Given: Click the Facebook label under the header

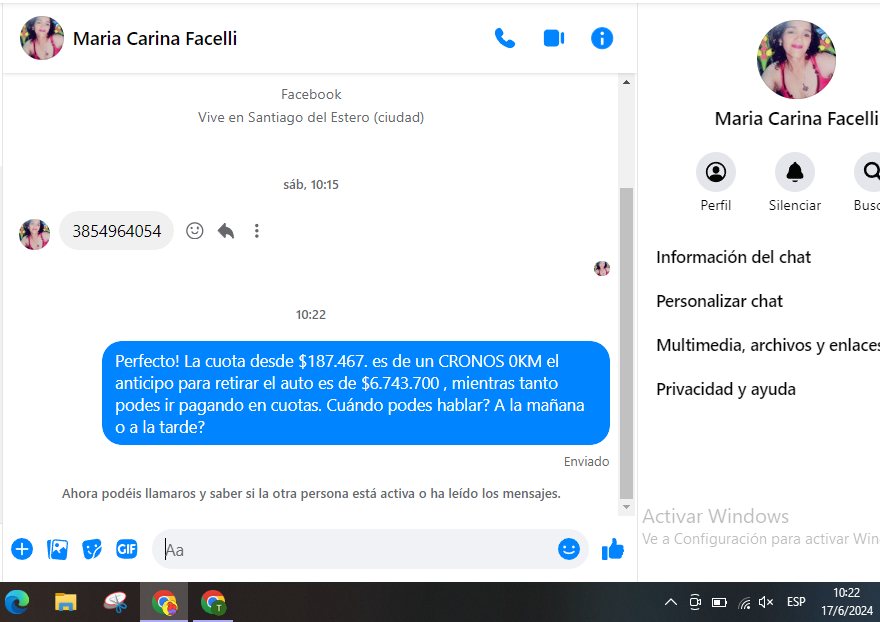Looking at the screenshot, I should coord(311,94).
